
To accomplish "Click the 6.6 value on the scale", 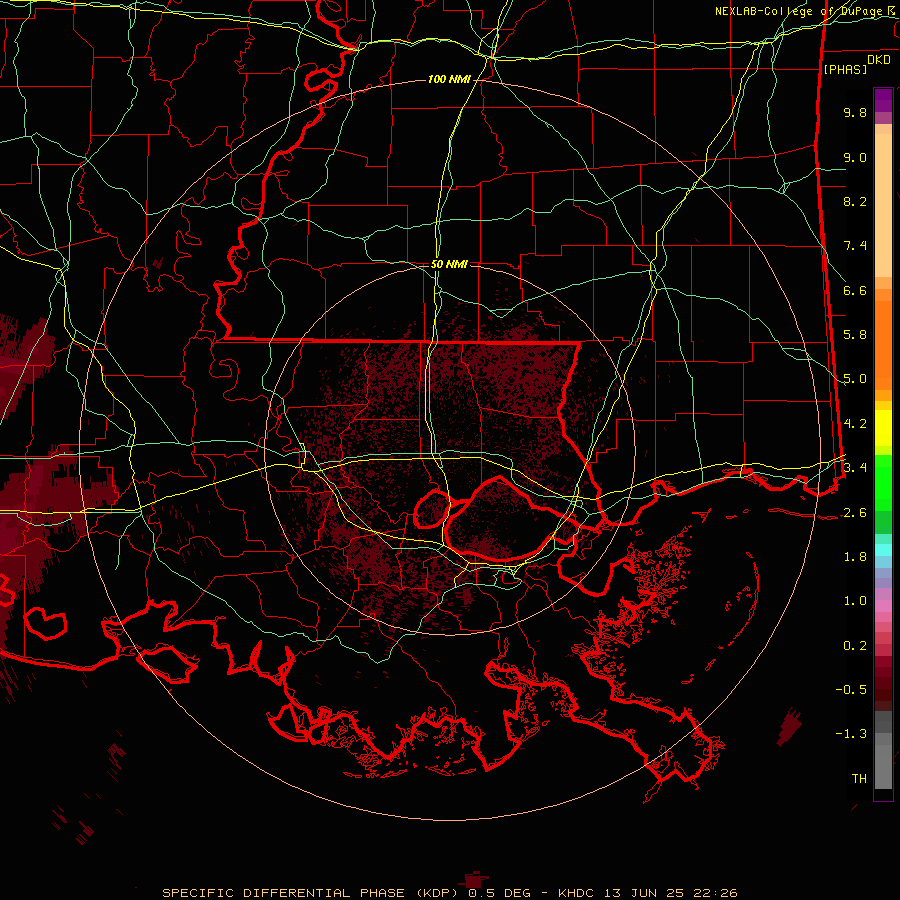I will click(x=855, y=290).
